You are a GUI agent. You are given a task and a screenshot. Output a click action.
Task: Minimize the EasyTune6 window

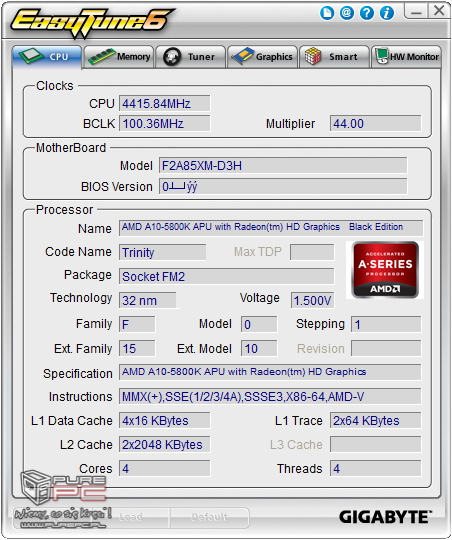click(x=416, y=11)
